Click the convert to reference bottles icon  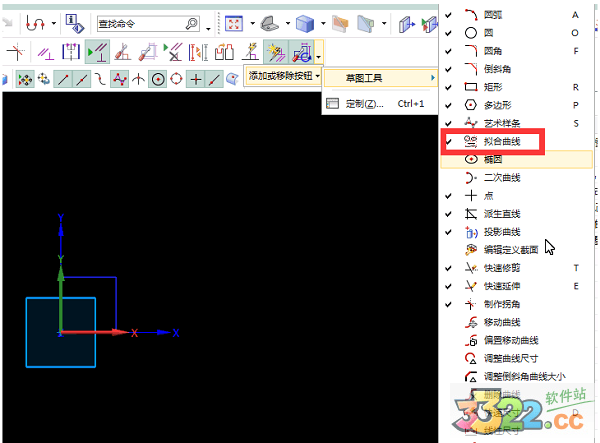[x=224, y=52]
